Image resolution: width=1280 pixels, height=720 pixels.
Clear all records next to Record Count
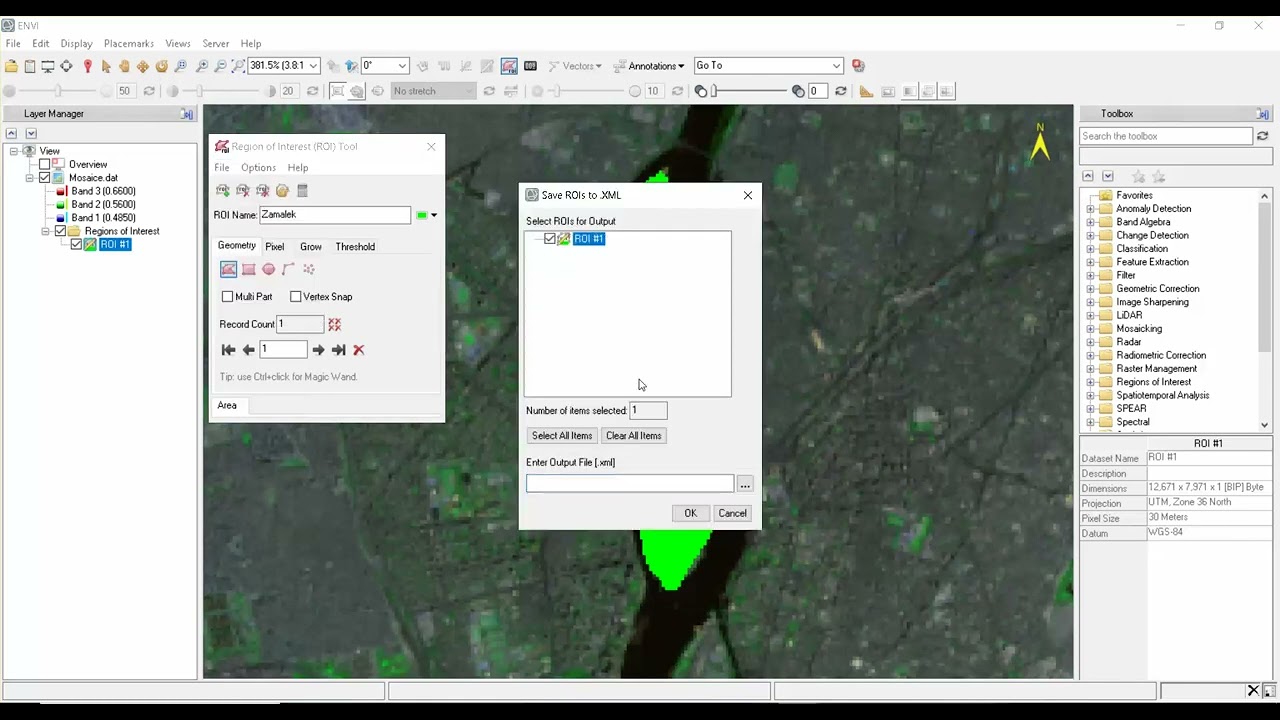pyautogui.click(x=334, y=324)
